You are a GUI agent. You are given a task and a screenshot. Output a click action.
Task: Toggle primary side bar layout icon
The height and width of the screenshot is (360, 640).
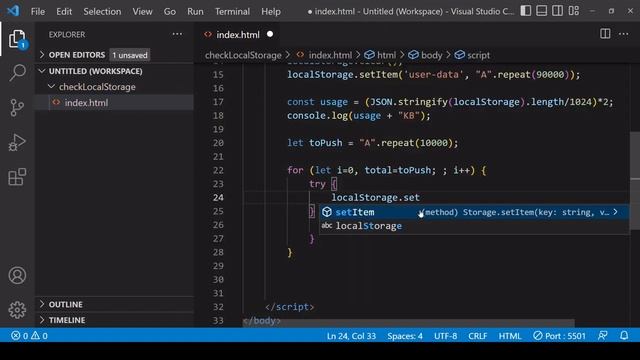point(526,11)
